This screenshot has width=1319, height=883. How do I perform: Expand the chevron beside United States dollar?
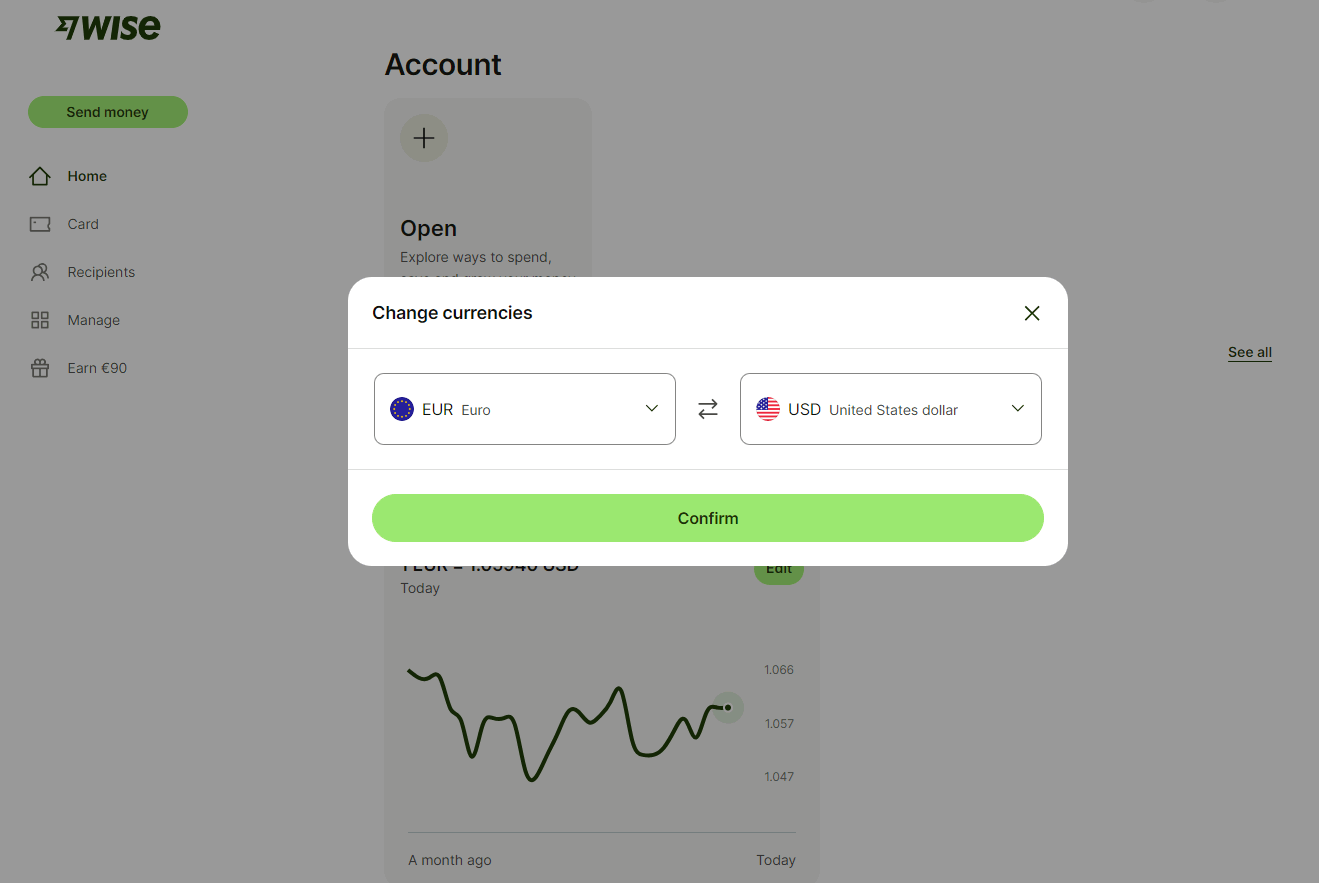pyautogui.click(x=1018, y=408)
